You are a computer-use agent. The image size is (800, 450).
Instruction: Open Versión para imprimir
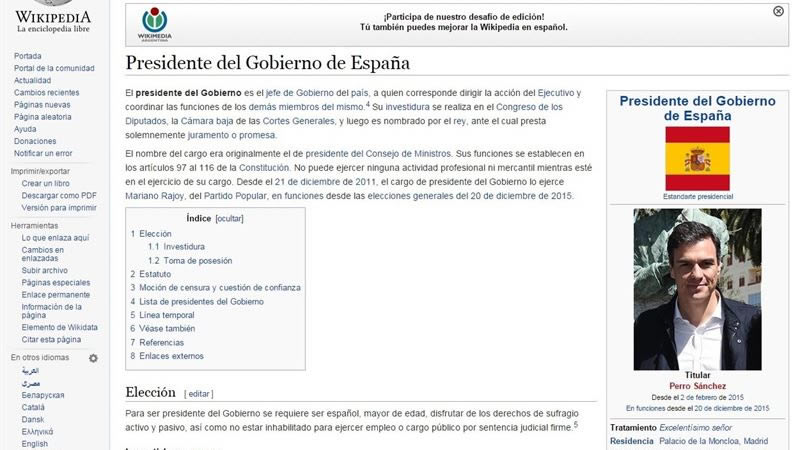[x=59, y=208]
